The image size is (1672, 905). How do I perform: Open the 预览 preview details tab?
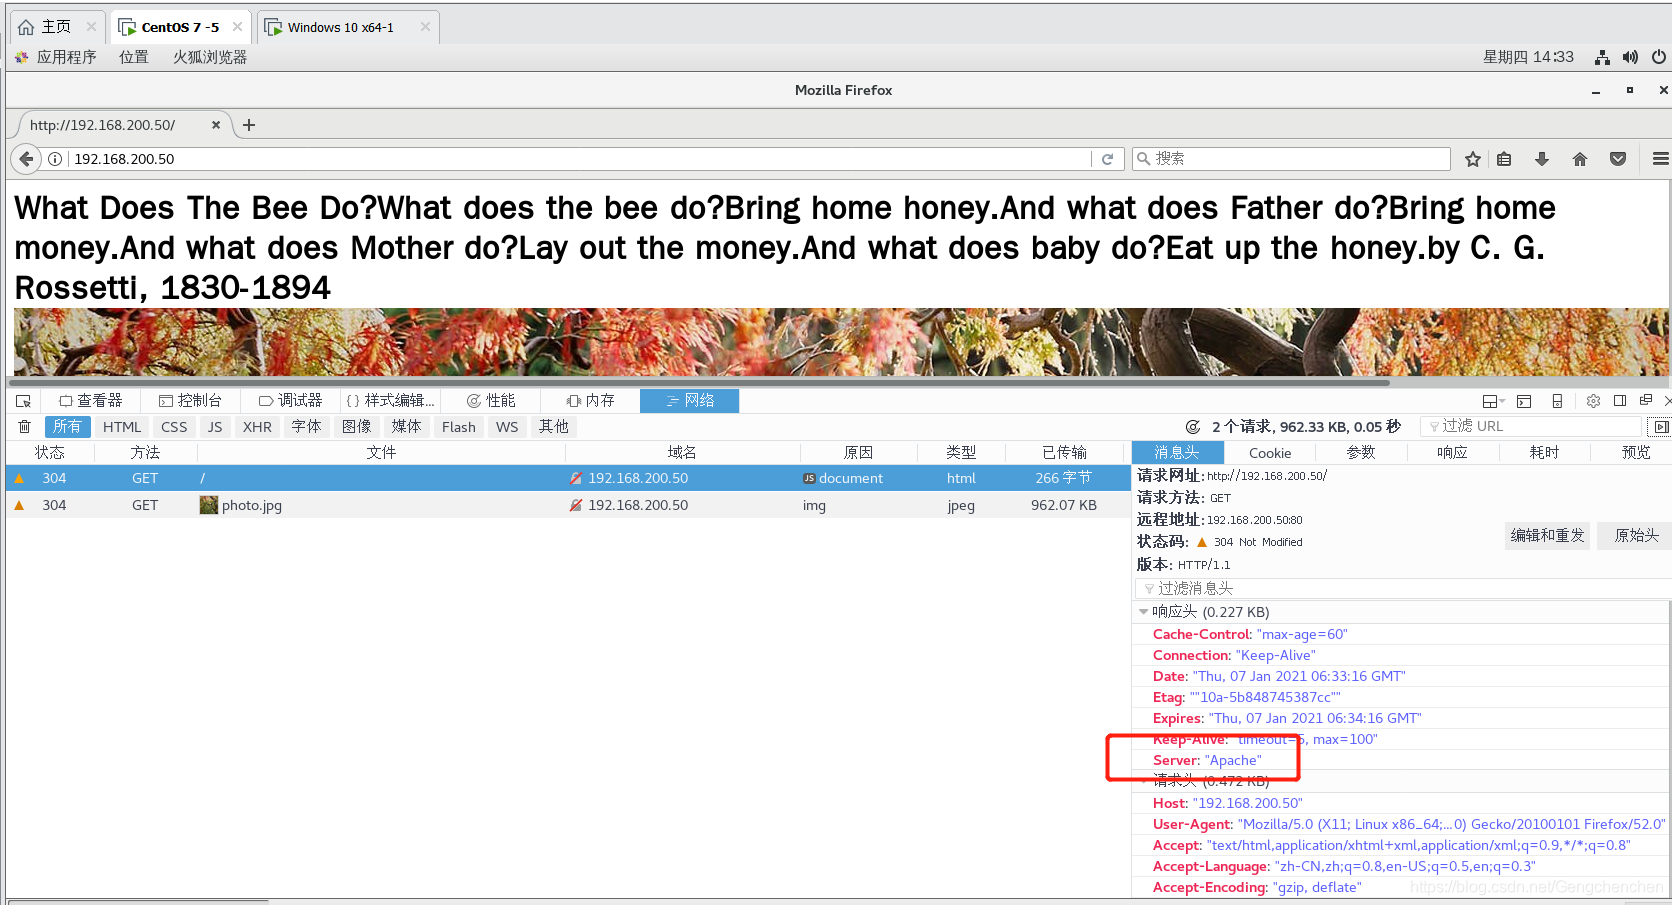point(1636,453)
